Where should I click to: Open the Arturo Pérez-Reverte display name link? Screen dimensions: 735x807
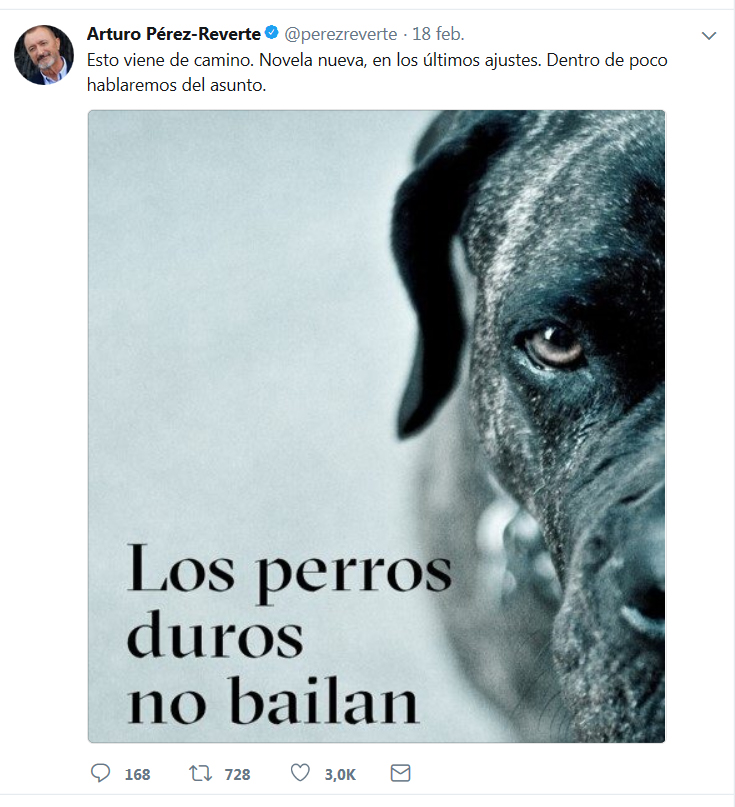[173, 34]
